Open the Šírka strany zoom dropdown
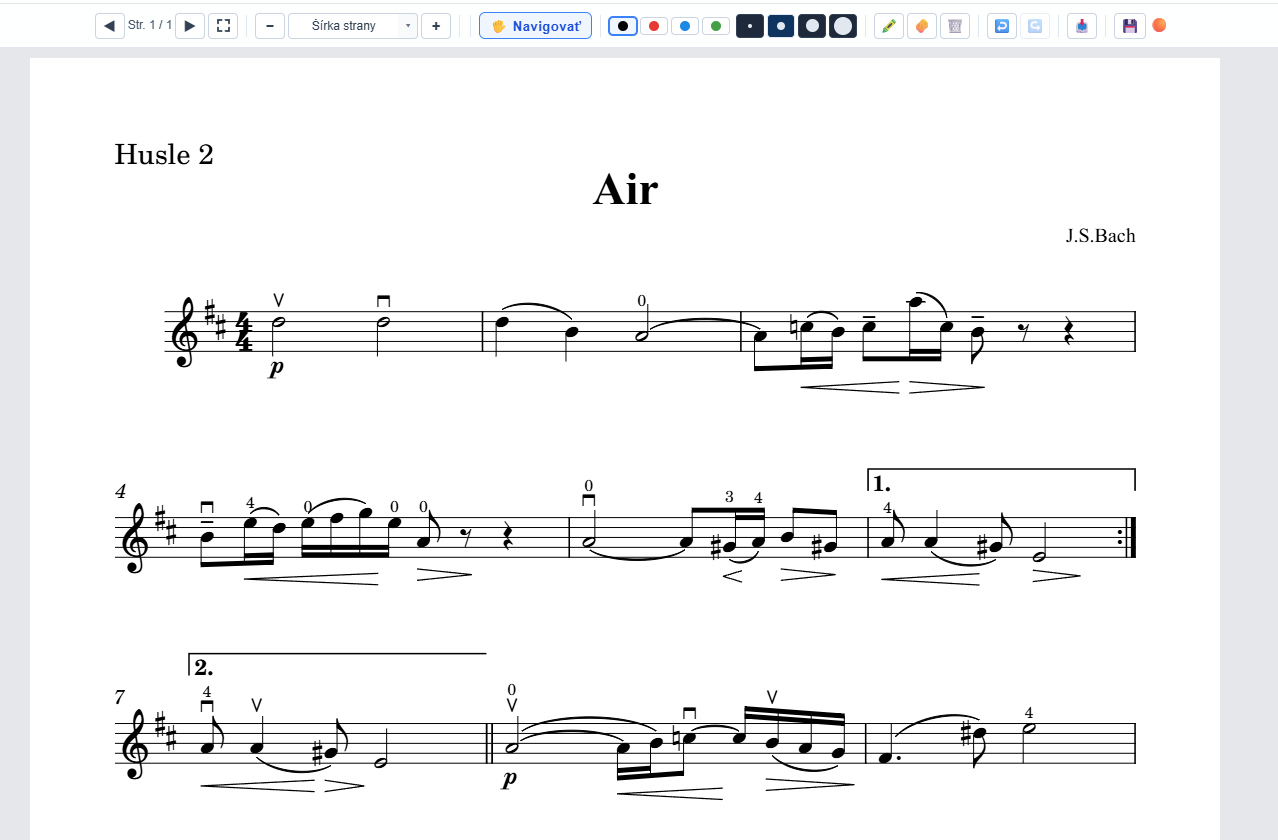Screen dimensions: 1278x840 353,26
